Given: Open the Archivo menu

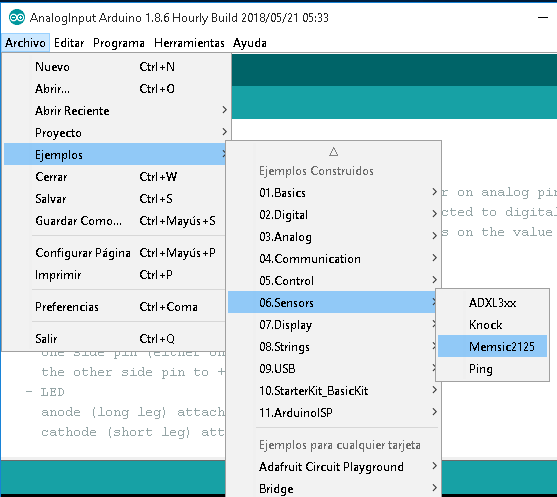Looking at the screenshot, I should click(x=25, y=43).
